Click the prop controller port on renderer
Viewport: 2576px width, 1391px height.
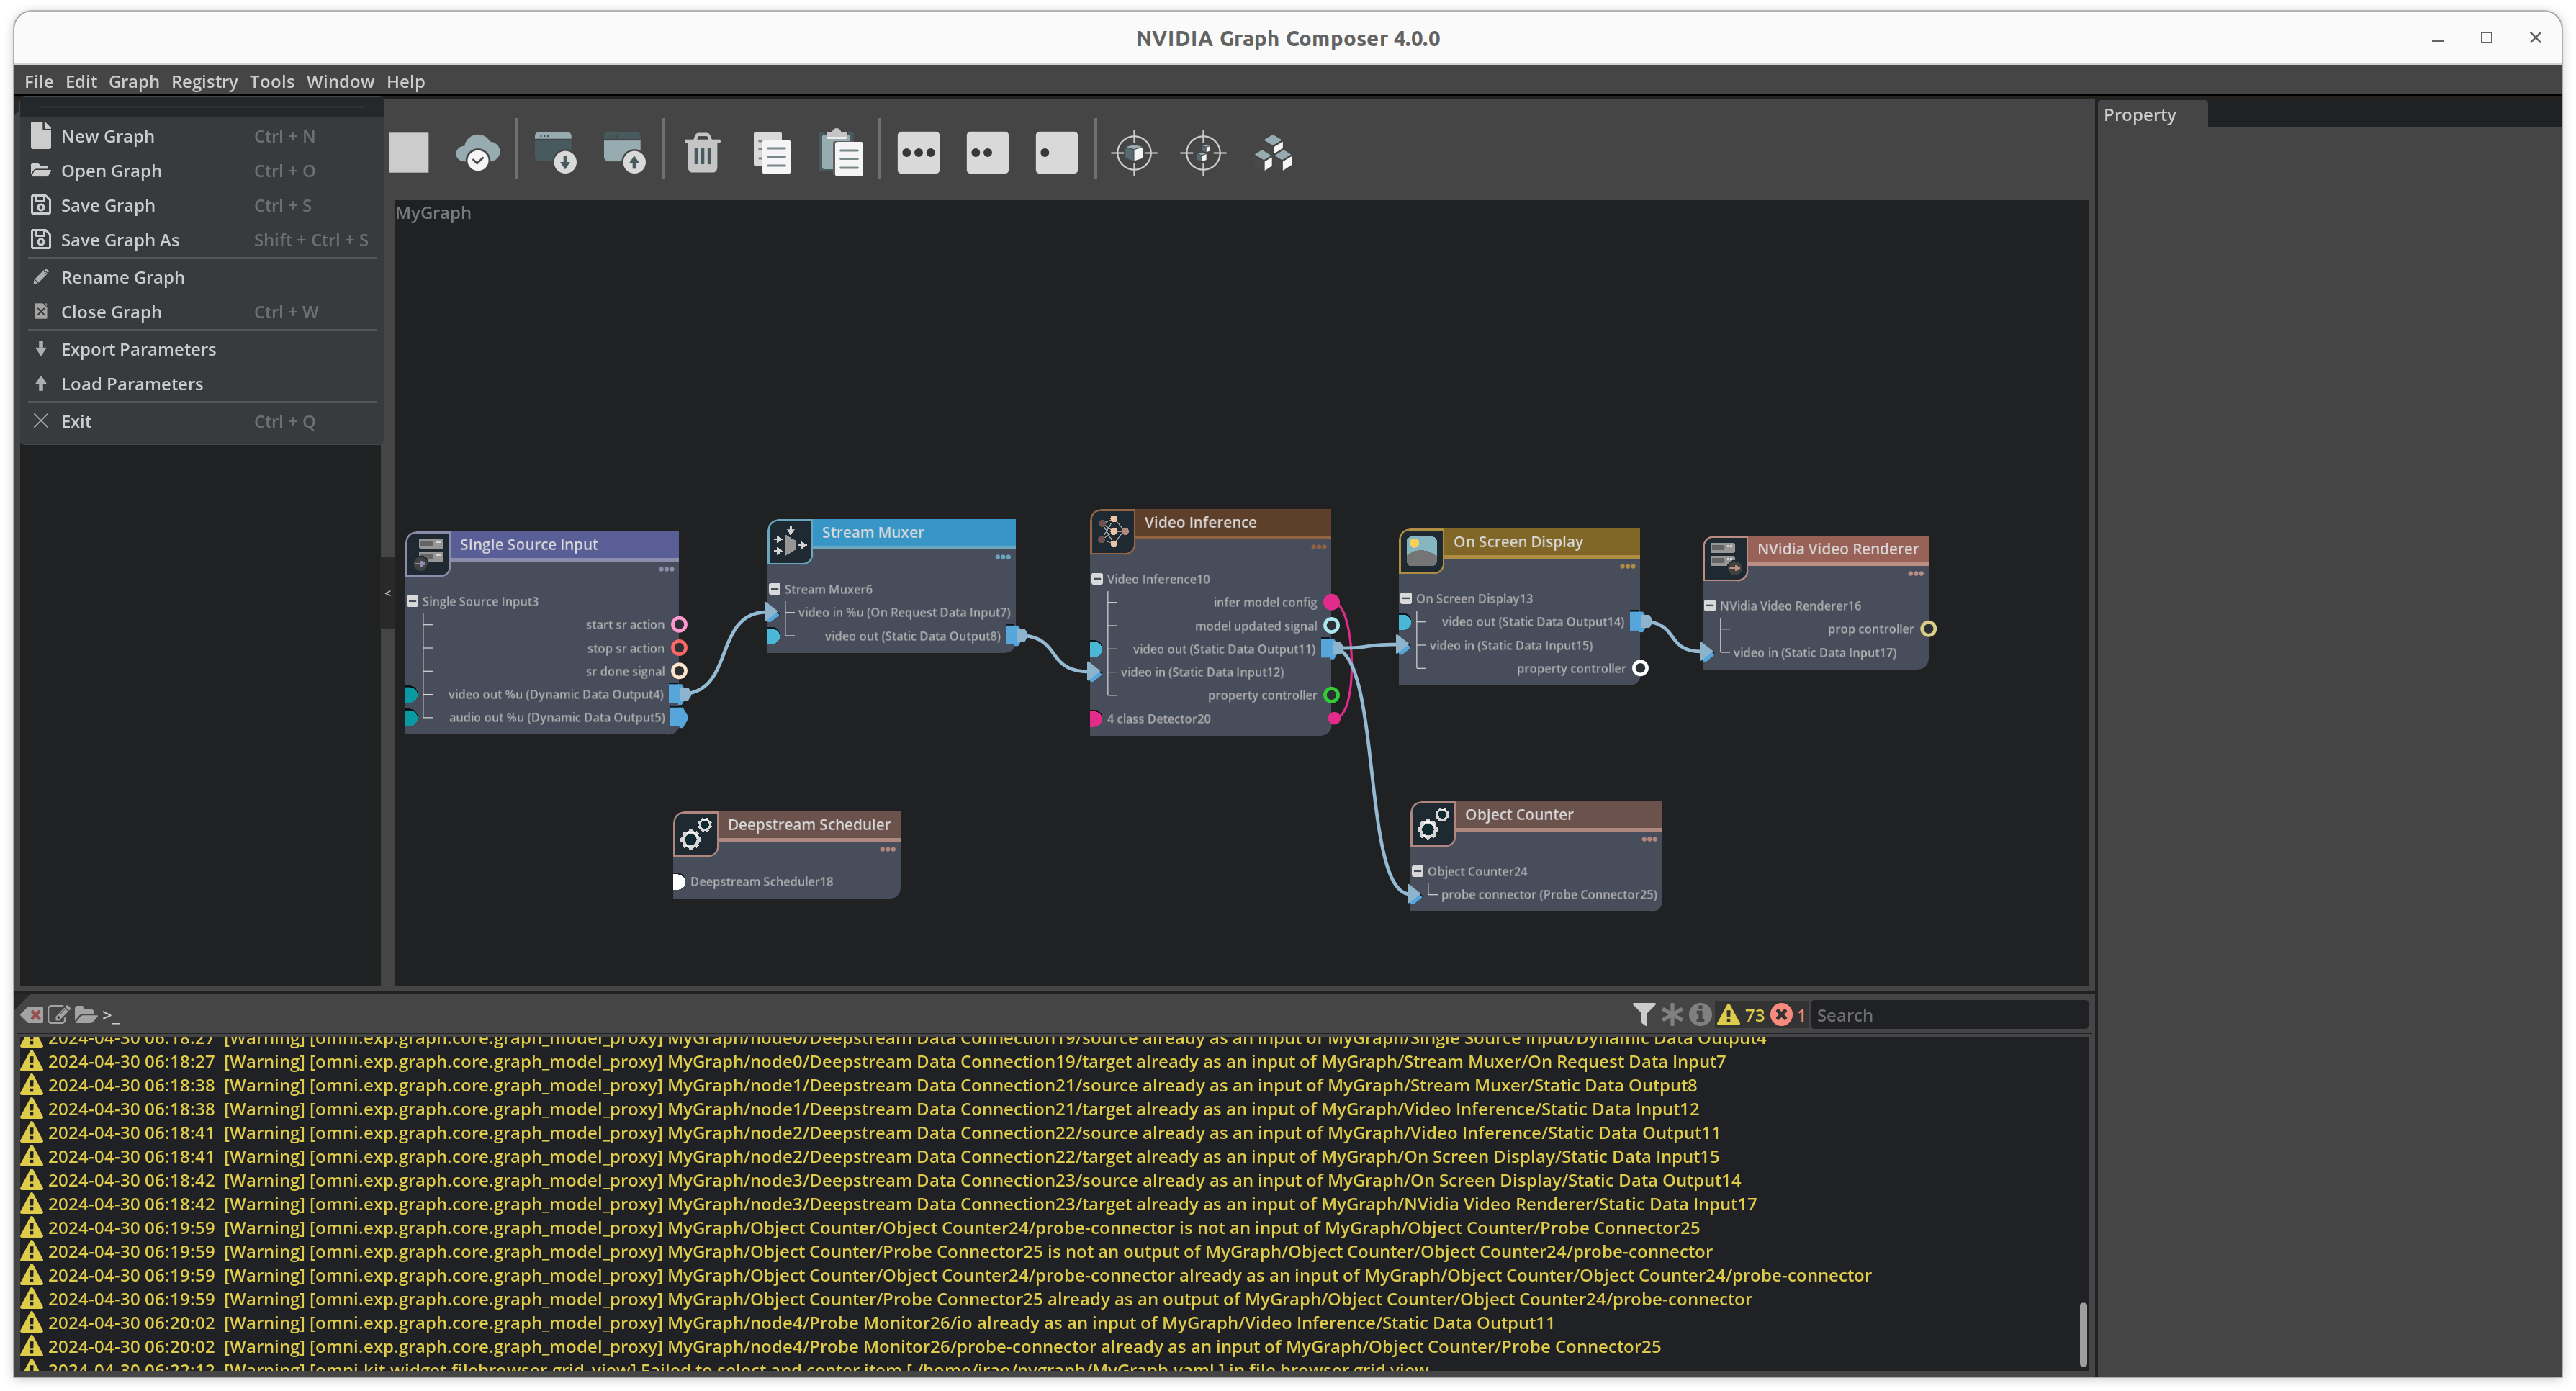point(1928,629)
